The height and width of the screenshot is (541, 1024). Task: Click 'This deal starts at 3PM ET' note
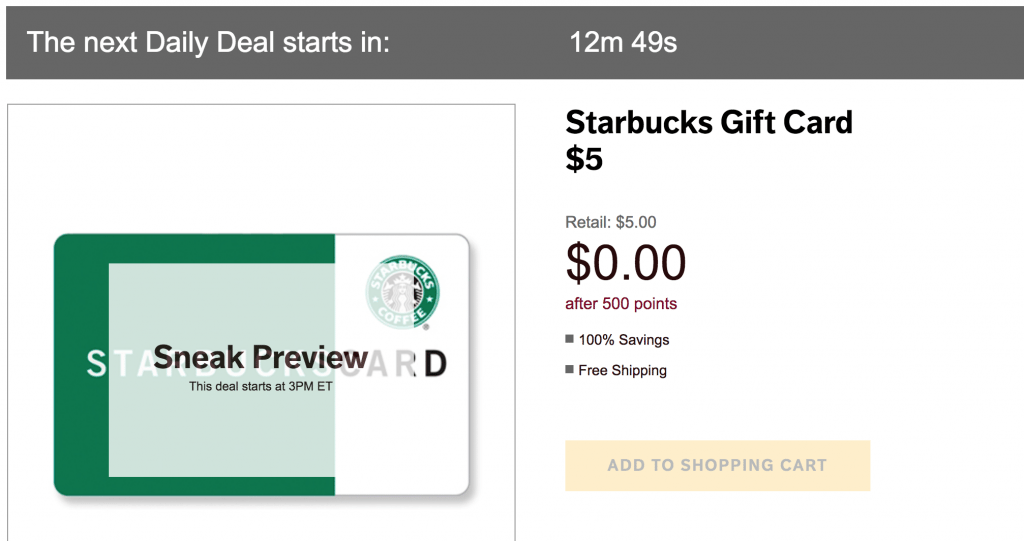261,387
